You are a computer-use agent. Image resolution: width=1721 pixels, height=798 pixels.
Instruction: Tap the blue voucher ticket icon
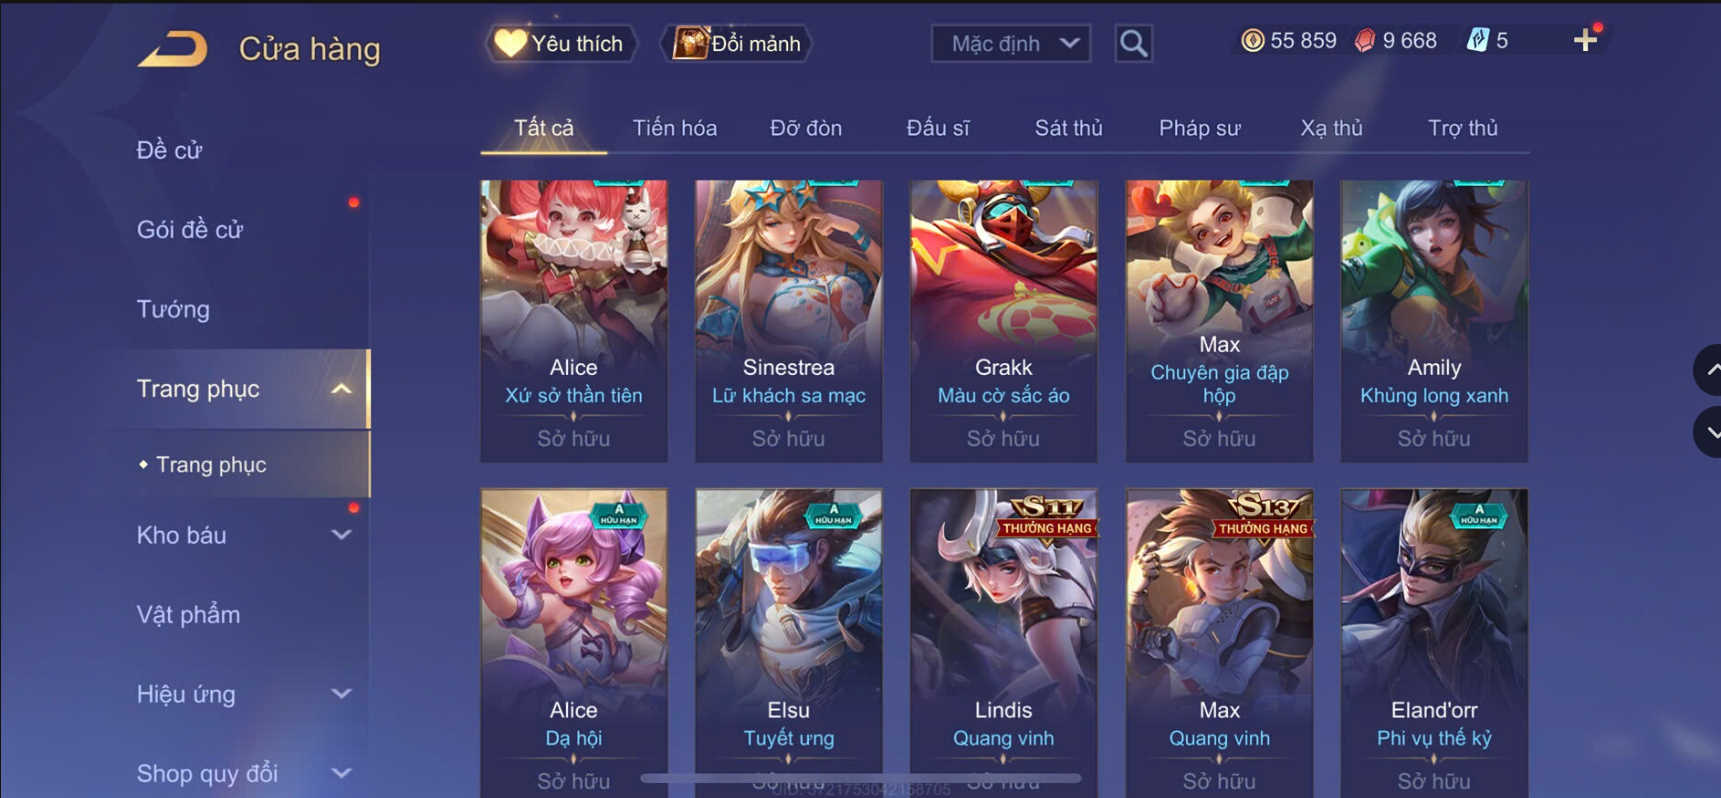click(x=1477, y=40)
